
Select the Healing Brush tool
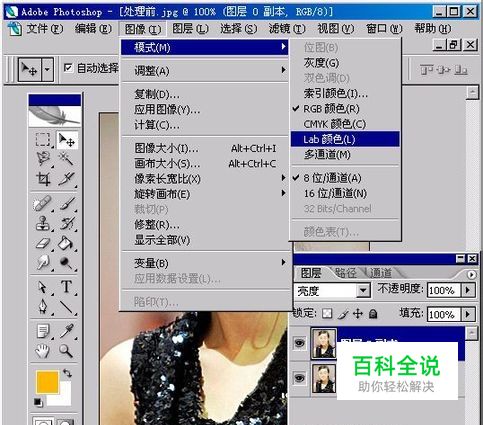click(43, 203)
